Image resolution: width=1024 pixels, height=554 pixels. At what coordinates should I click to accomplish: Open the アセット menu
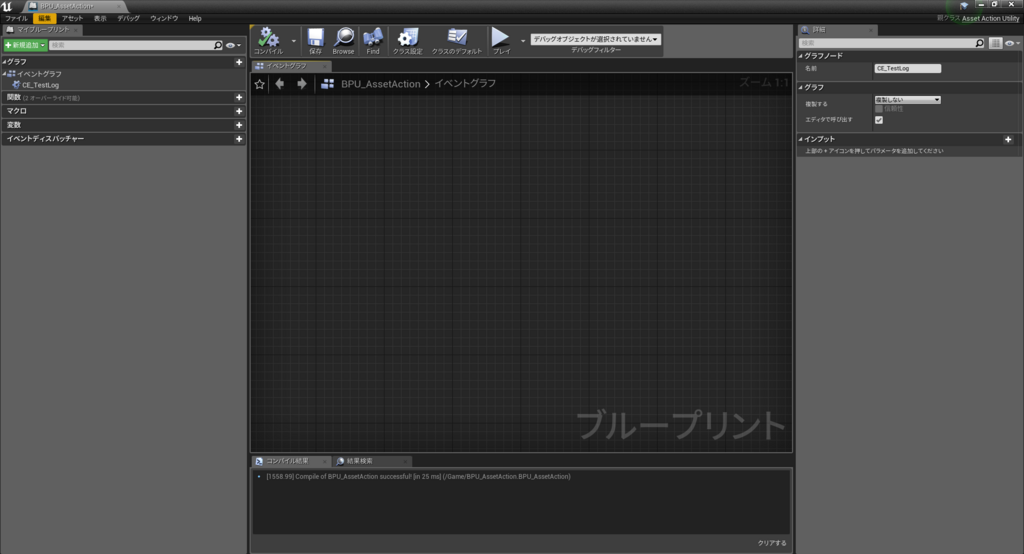72,18
